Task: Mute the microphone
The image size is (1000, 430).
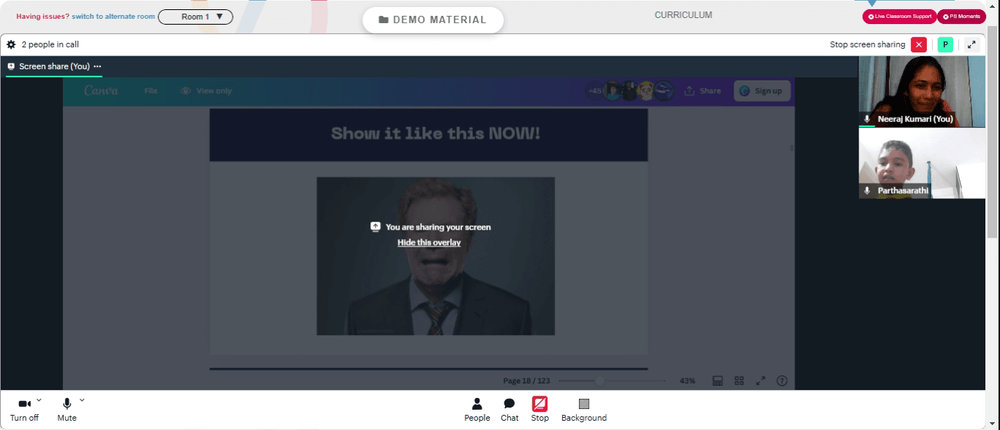Action: 67,410
